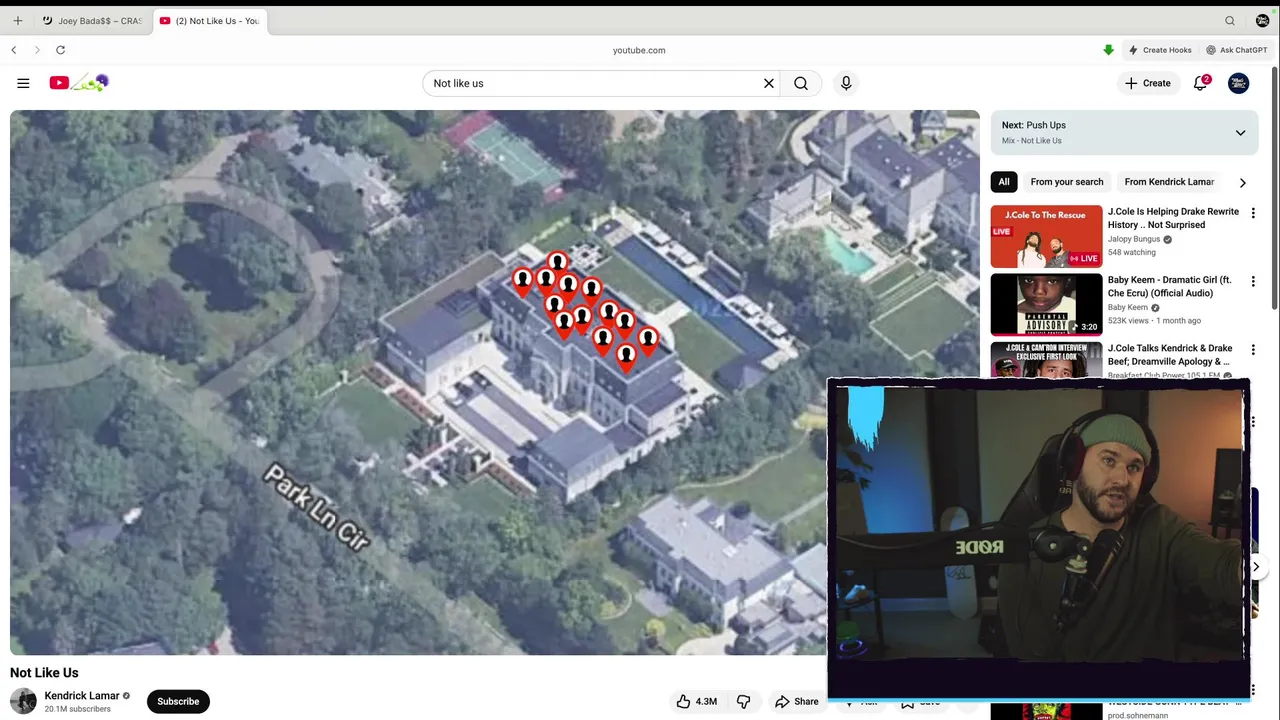
Task: Click 523K views 1 month ago text
Action: (1155, 320)
